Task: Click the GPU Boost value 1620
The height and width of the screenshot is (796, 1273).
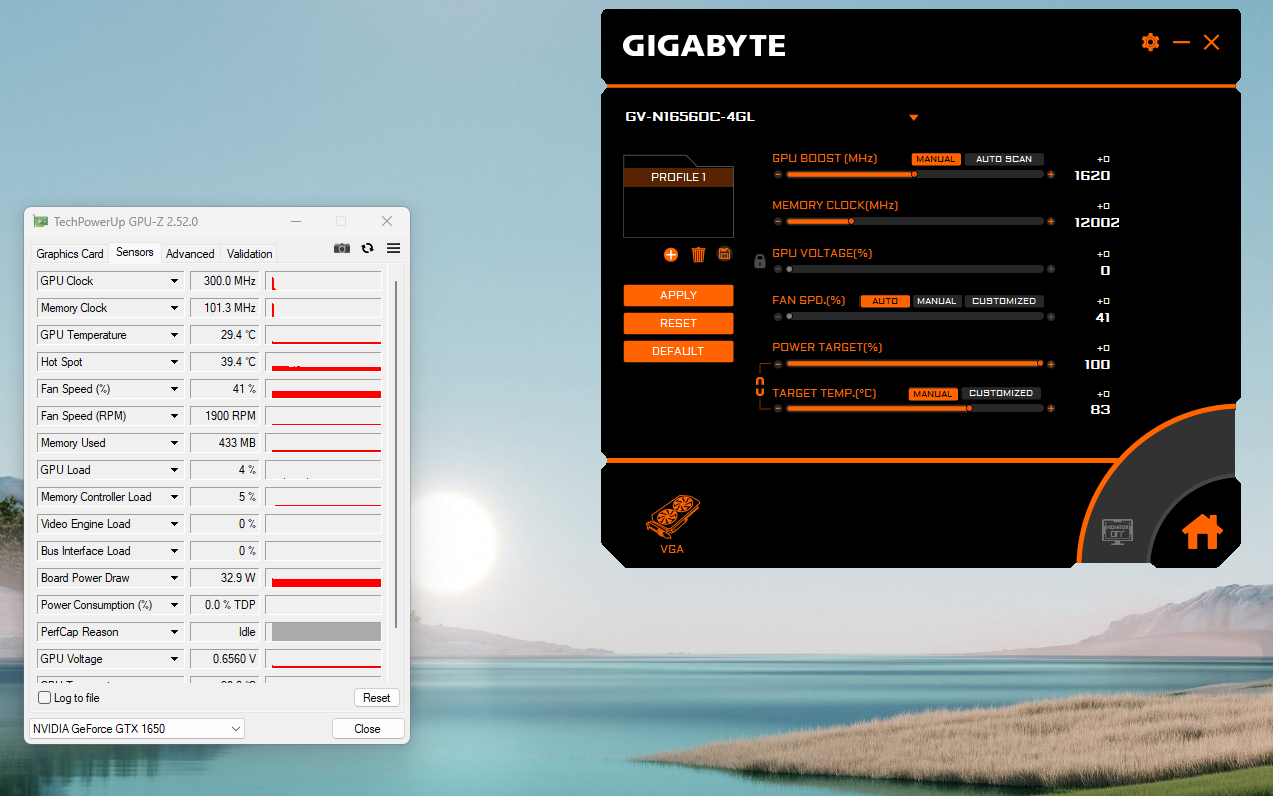Action: tap(1092, 176)
